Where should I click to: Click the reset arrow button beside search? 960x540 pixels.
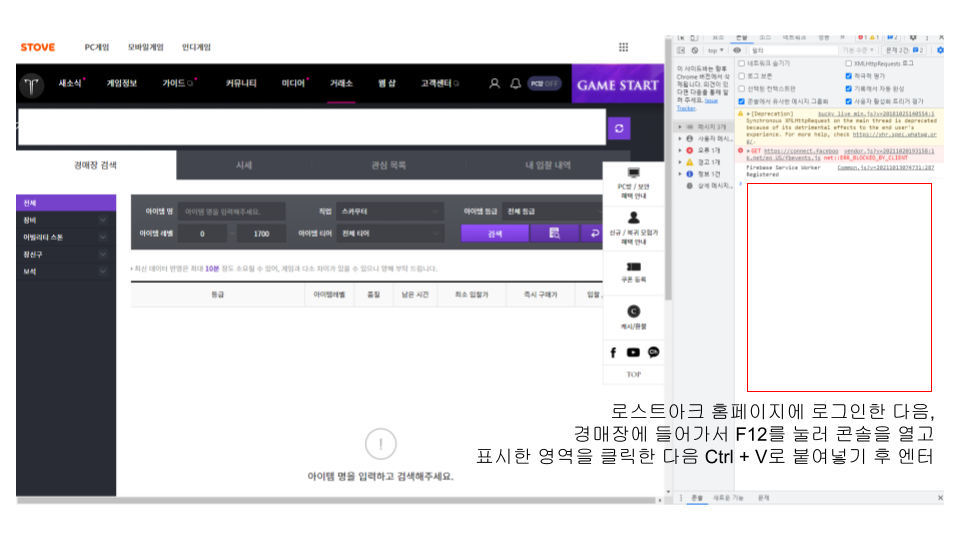pyautogui.click(x=594, y=233)
